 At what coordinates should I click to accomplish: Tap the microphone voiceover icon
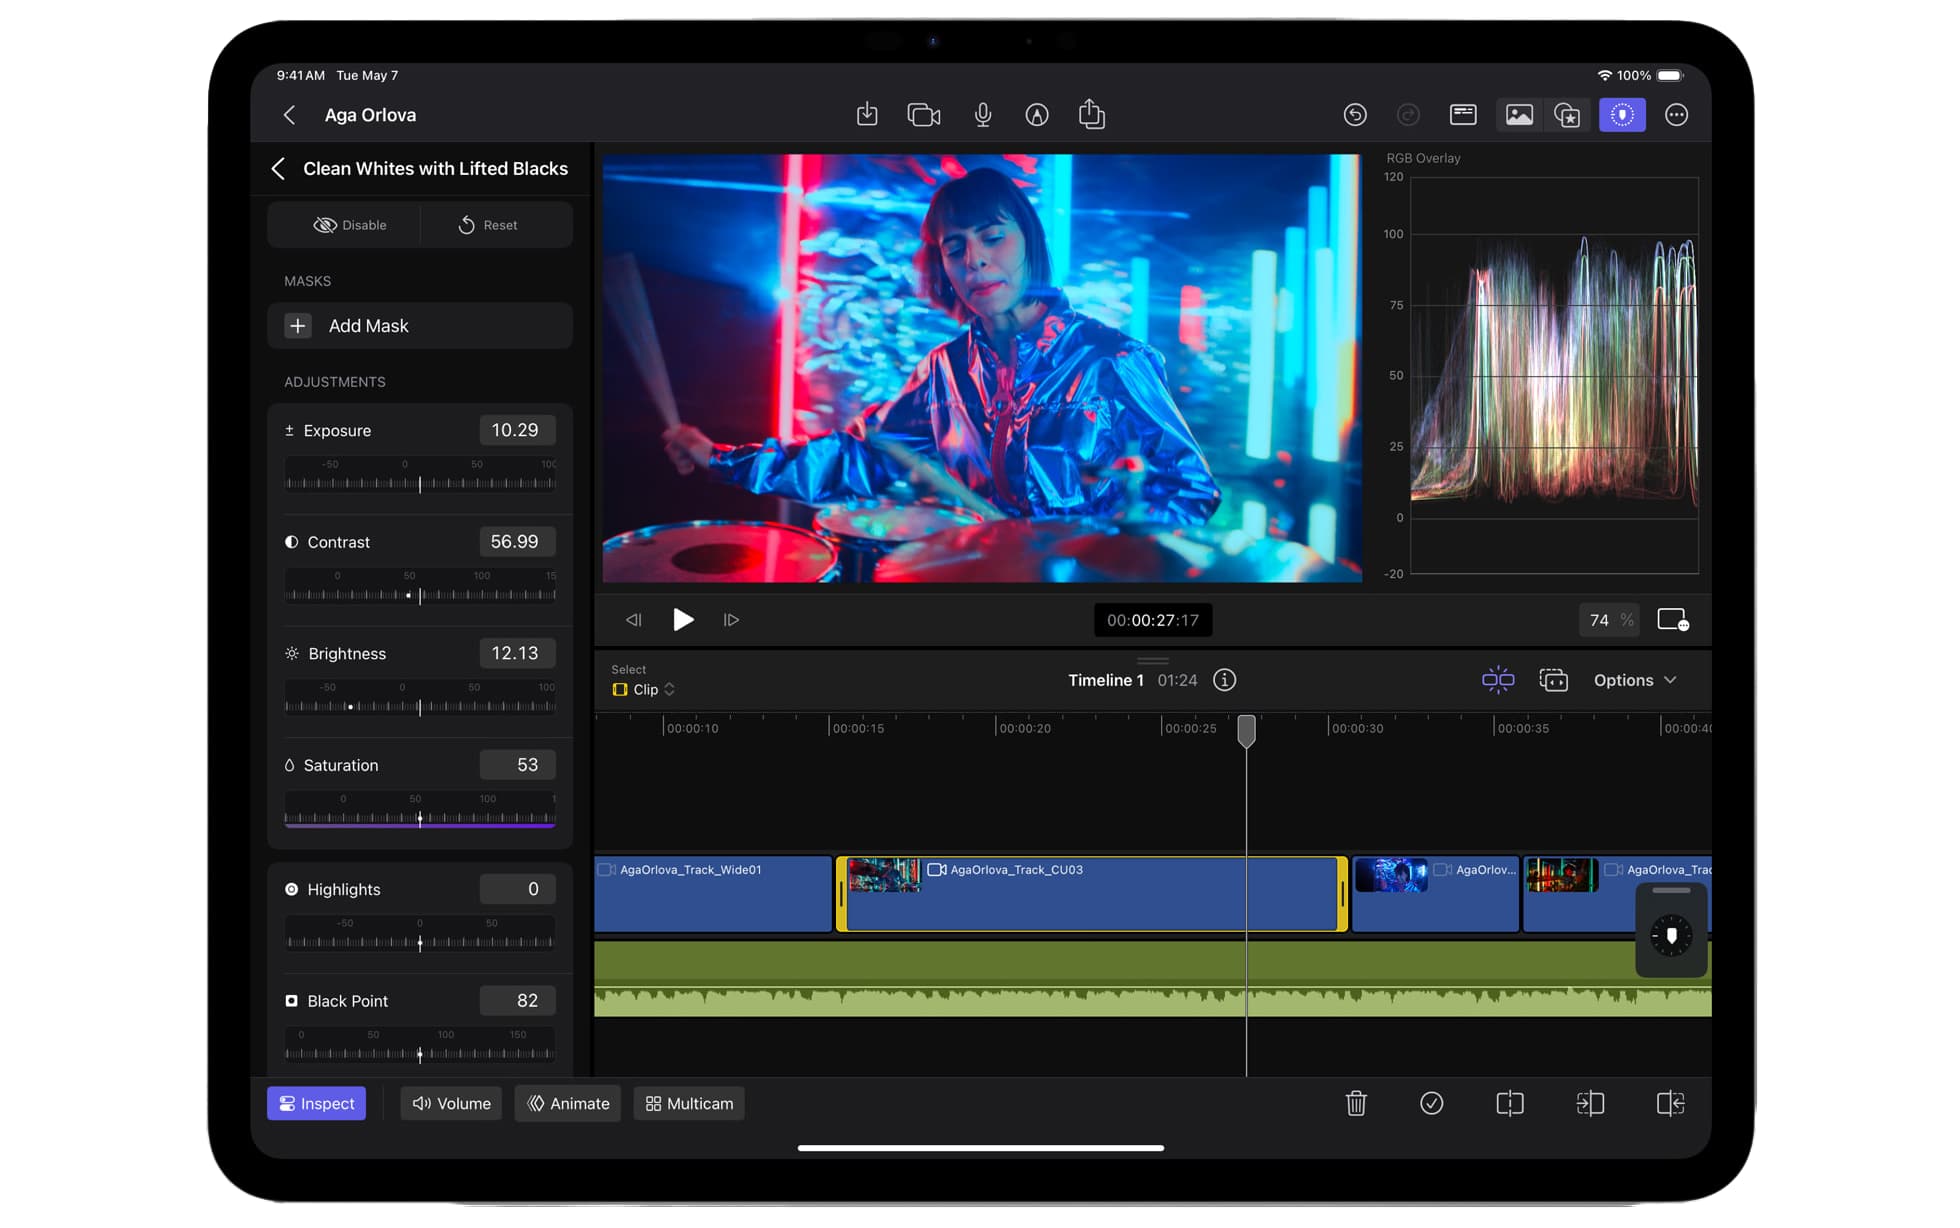[983, 115]
